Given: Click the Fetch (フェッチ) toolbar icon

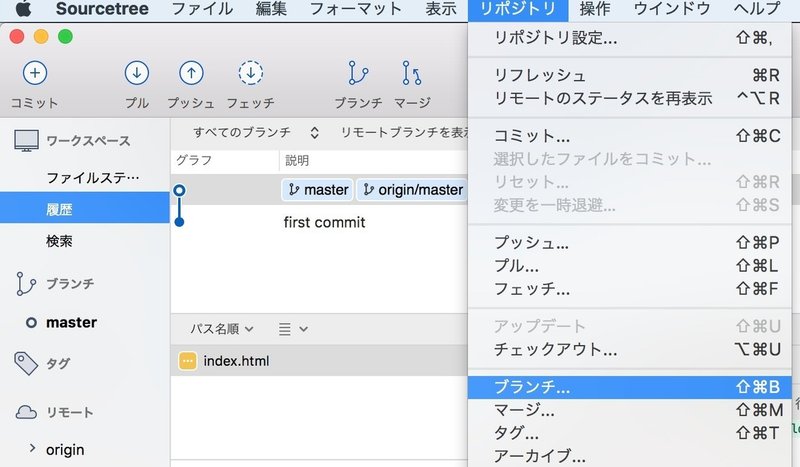Looking at the screenshot, I should tap(251, 73).
